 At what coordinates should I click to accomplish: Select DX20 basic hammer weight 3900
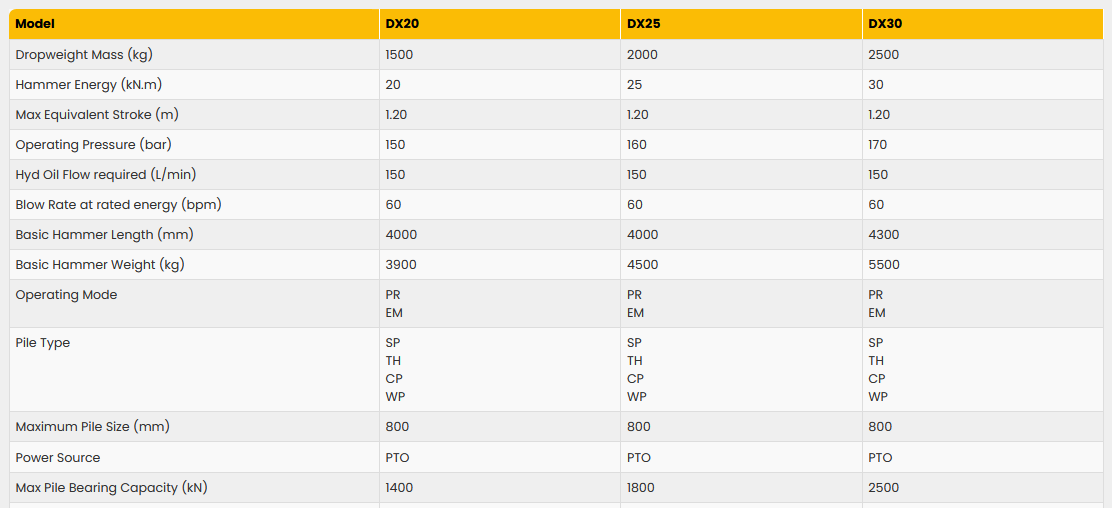(x=401, y=265)
